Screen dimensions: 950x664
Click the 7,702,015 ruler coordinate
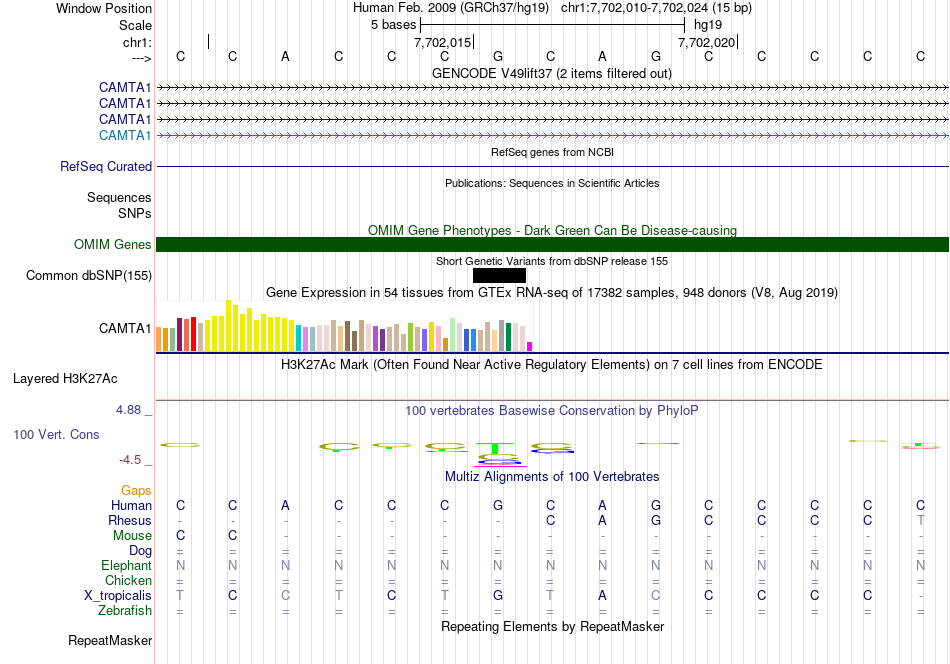pos(442,42)
